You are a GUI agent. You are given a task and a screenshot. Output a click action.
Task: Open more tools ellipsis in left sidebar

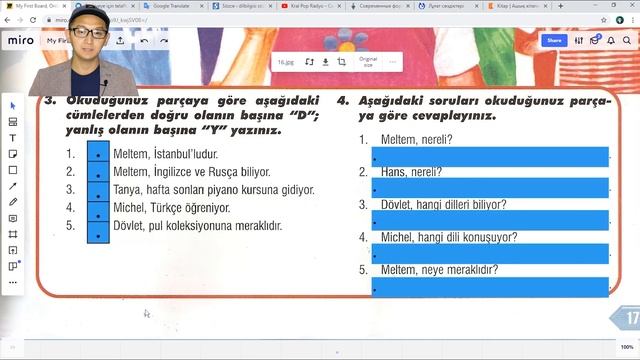click(x=13, y=282)
